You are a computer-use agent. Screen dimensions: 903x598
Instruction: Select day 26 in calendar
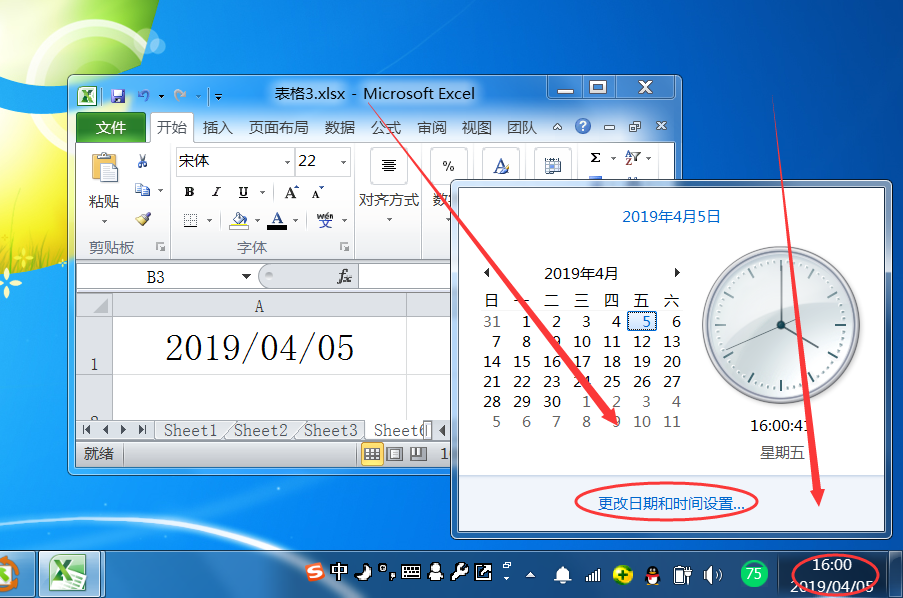(642, 381)
